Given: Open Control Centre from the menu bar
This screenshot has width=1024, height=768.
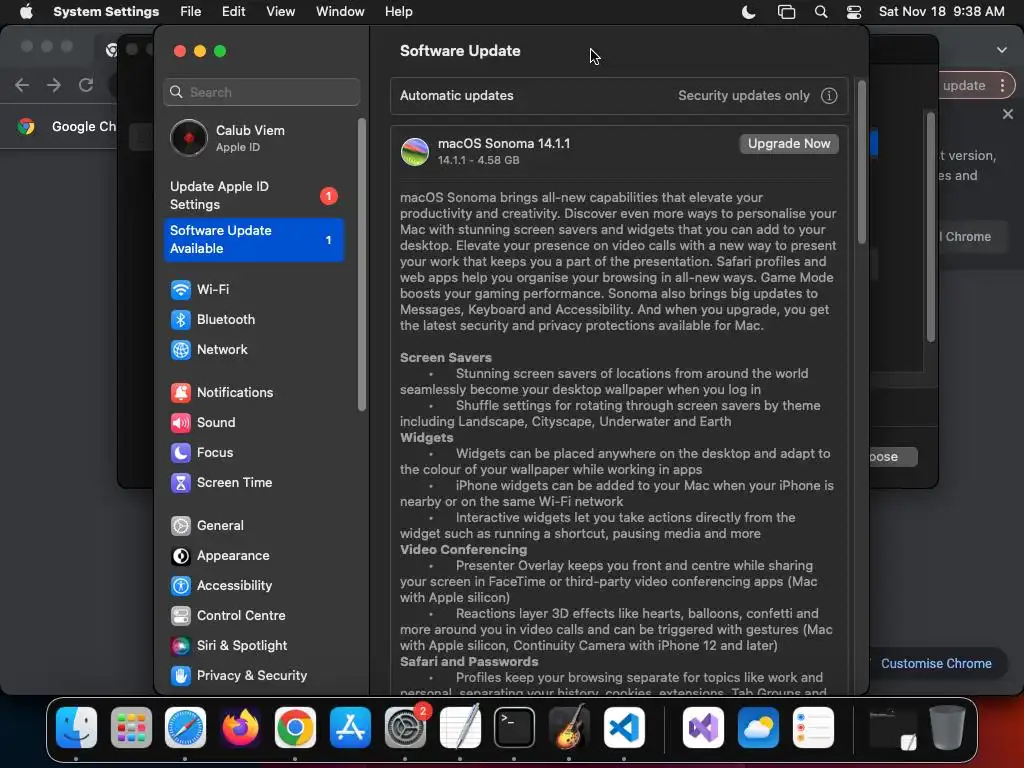Looking at the screenshot, I should 854,12.
